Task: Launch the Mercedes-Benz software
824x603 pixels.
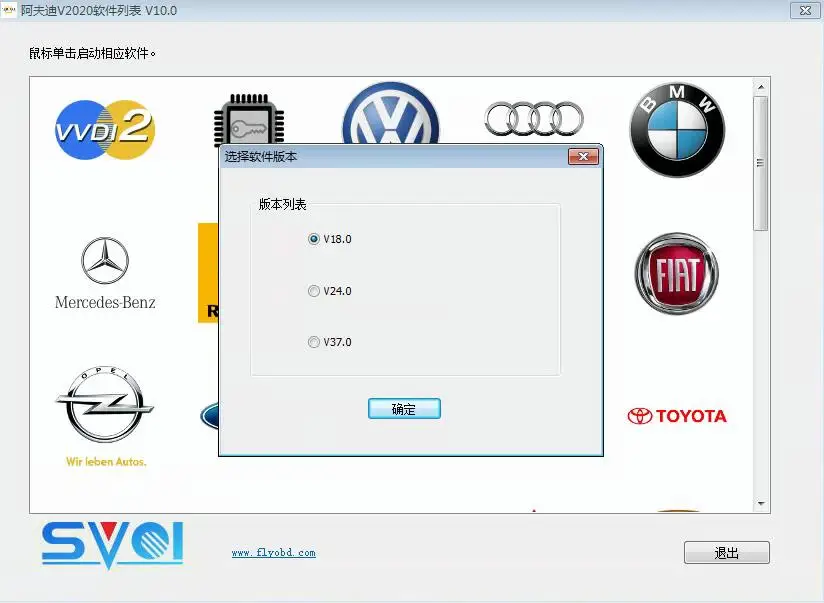Action: [105, 273]
